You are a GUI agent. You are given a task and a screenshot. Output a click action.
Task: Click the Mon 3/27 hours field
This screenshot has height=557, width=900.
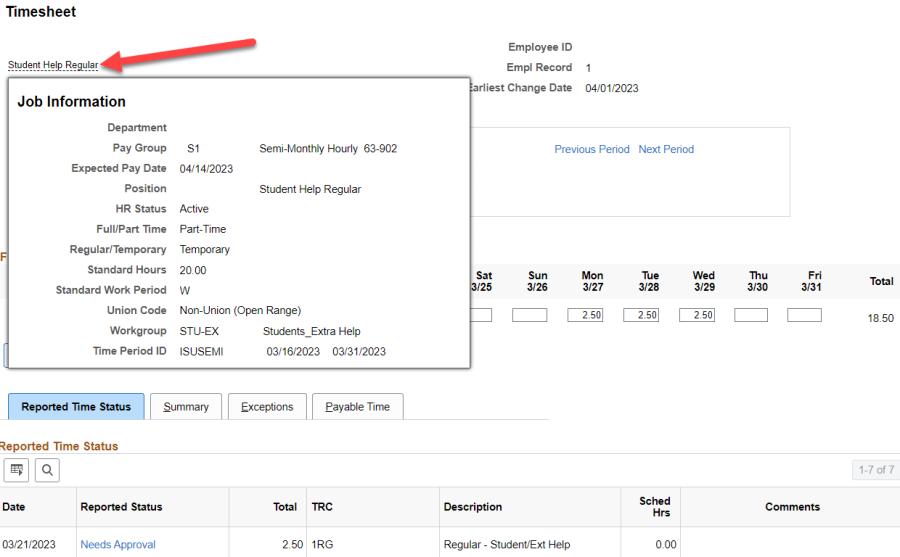click(585, 315)
